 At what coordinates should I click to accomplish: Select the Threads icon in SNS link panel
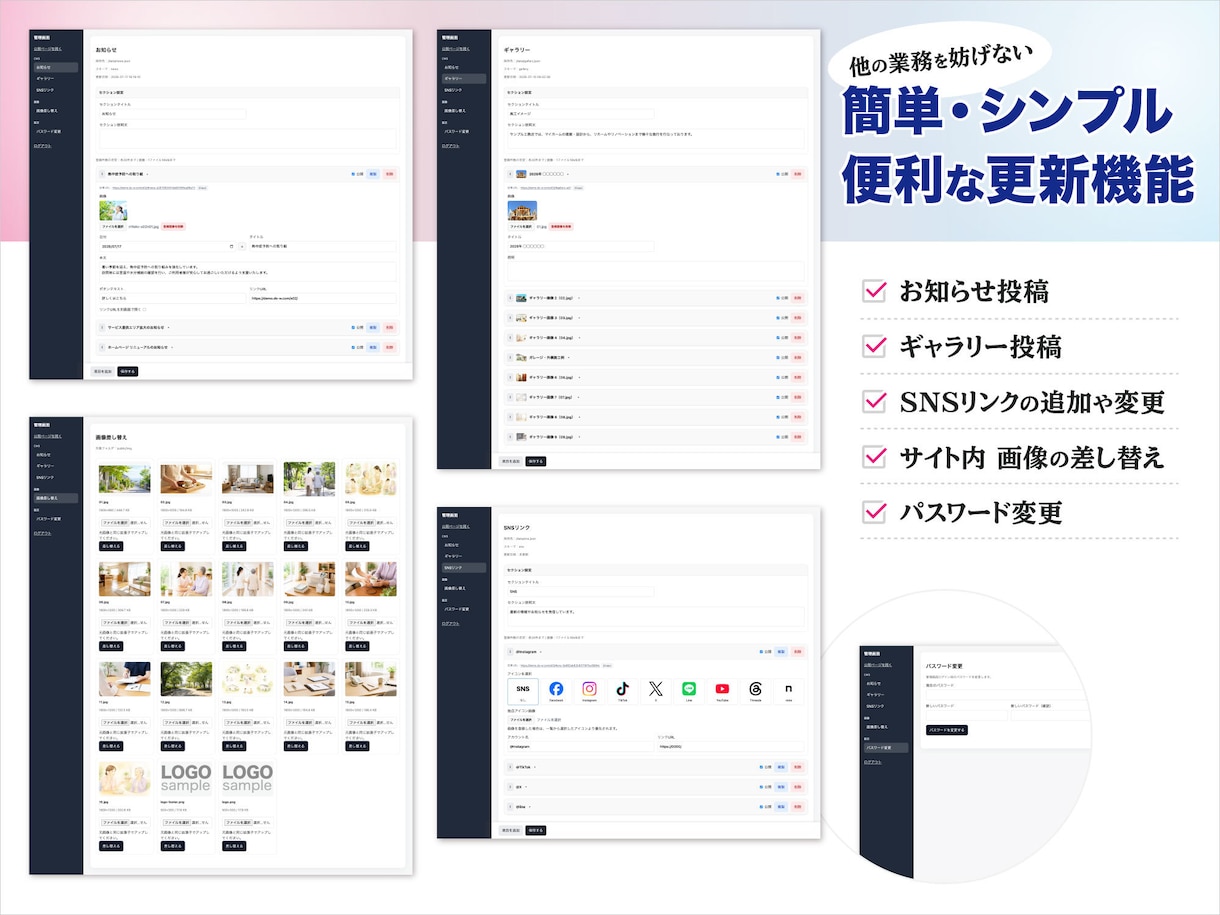(755, 692)
